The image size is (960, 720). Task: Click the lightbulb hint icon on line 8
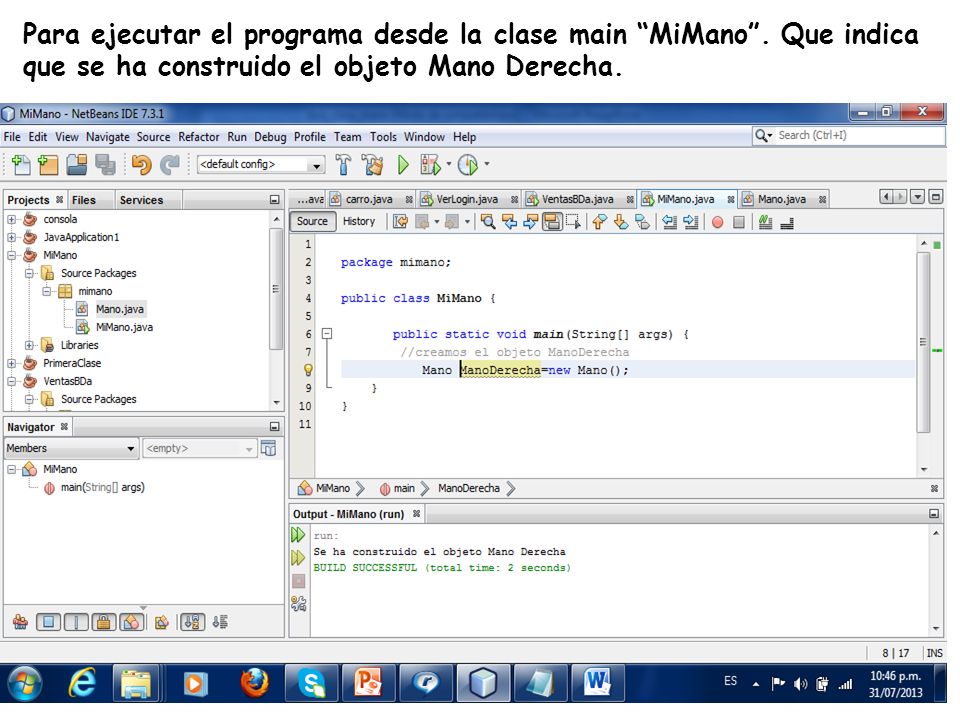point(308,370)
